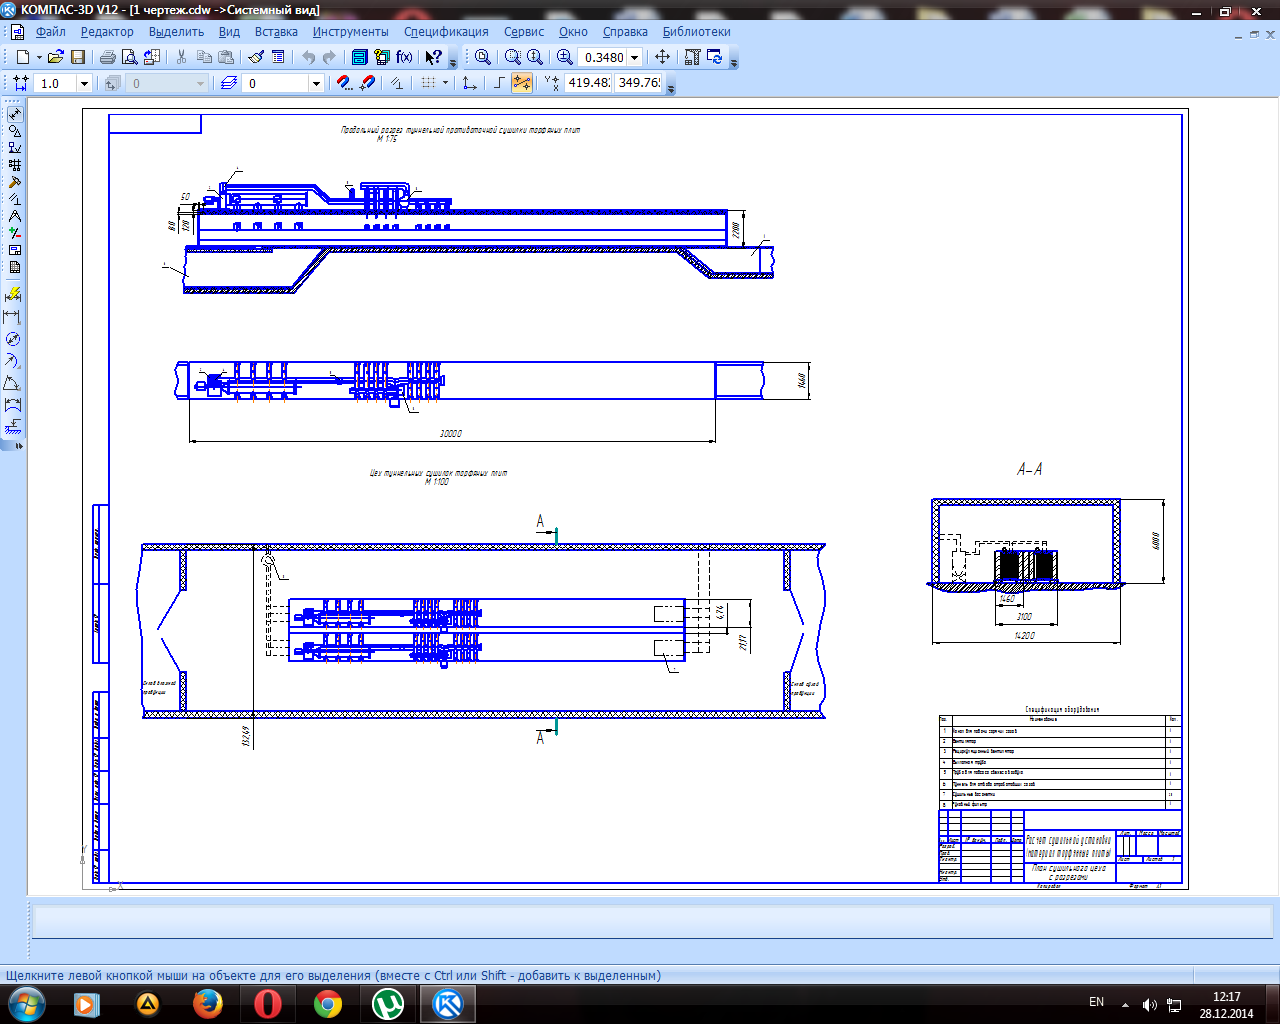Open the Файл menu

(x=50, y=31)
